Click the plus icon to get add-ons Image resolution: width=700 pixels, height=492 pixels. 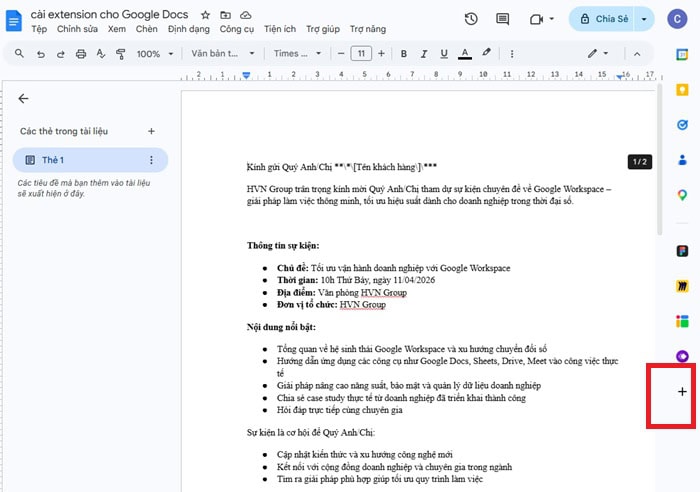click(682, 392)
